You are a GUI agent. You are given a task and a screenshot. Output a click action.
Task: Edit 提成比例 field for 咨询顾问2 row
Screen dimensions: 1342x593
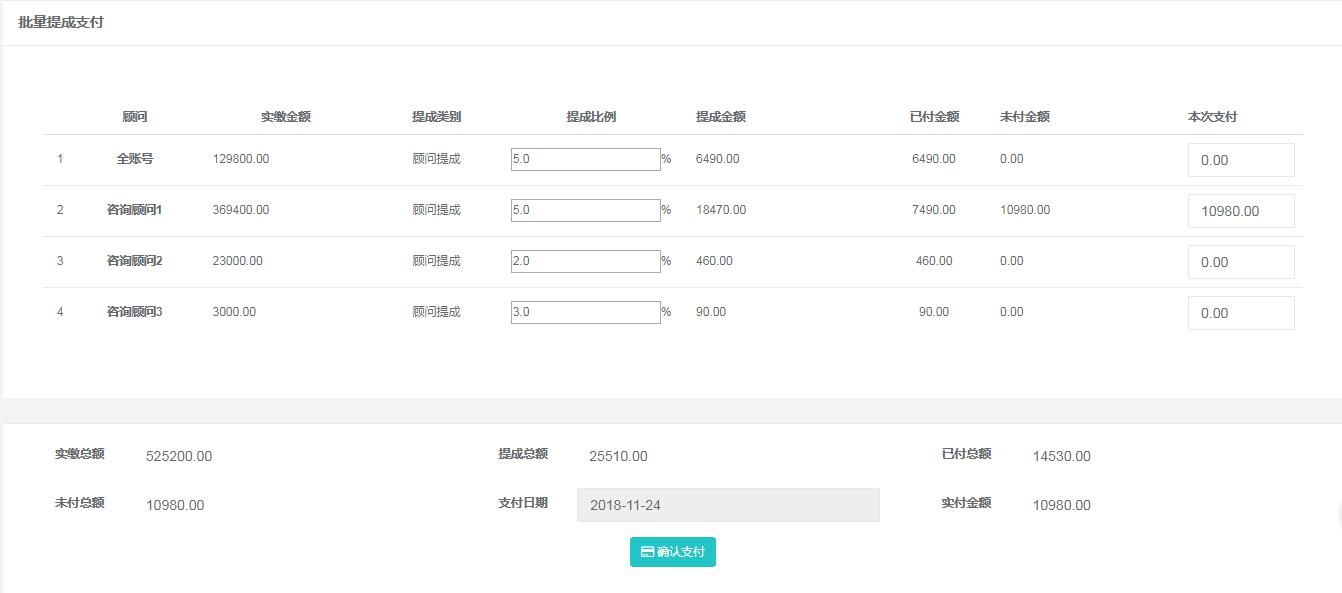pos(586,261)
